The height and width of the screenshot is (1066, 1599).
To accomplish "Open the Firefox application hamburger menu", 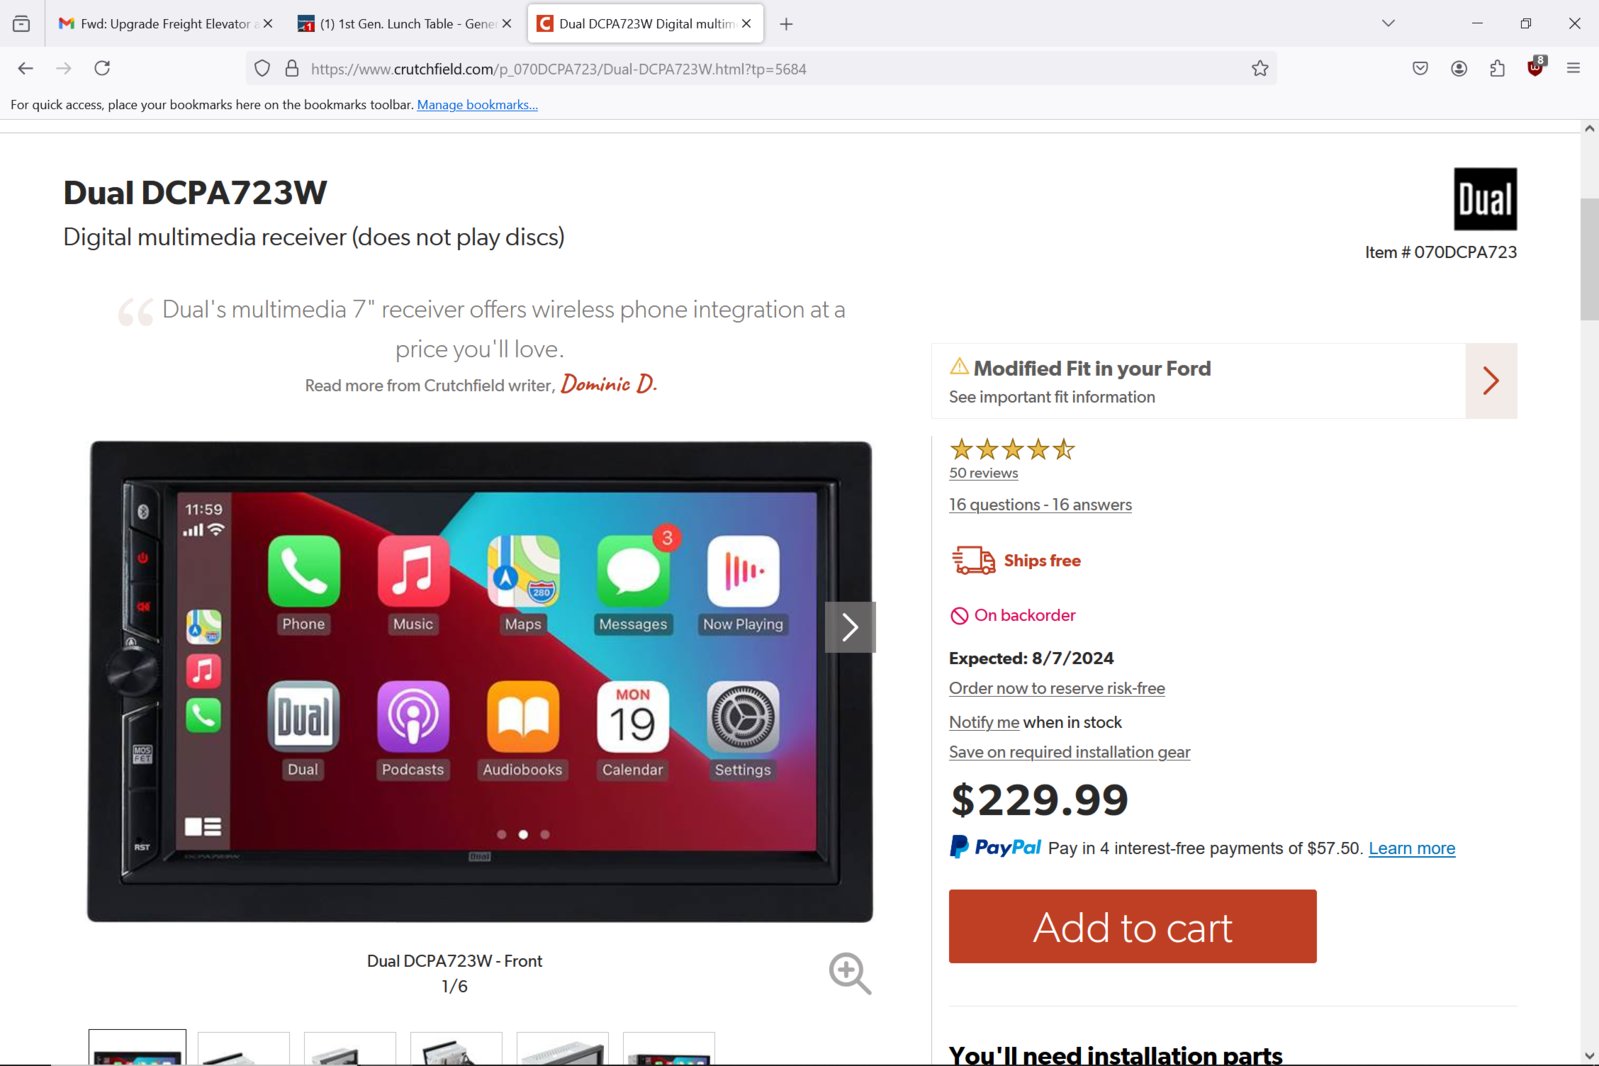I will pyautogui.click(x=1573, y=69).
